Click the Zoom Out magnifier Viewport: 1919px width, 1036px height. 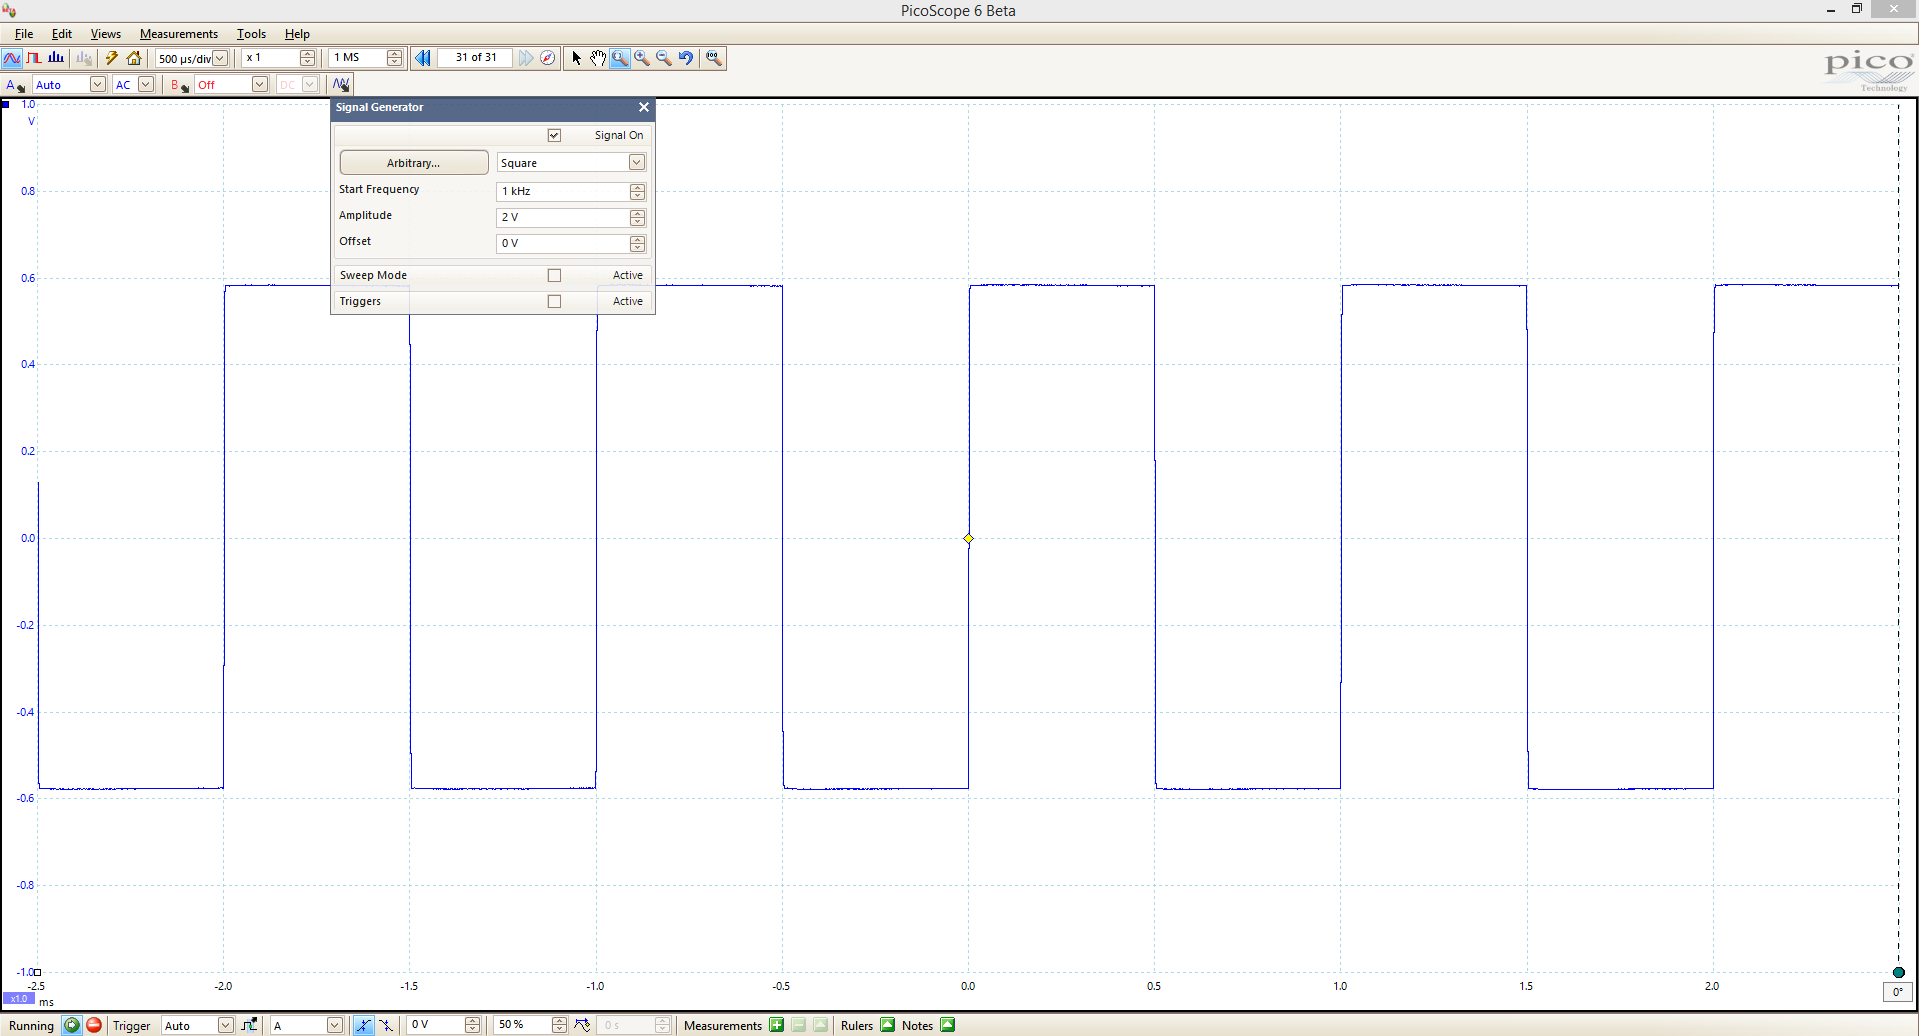664,58
